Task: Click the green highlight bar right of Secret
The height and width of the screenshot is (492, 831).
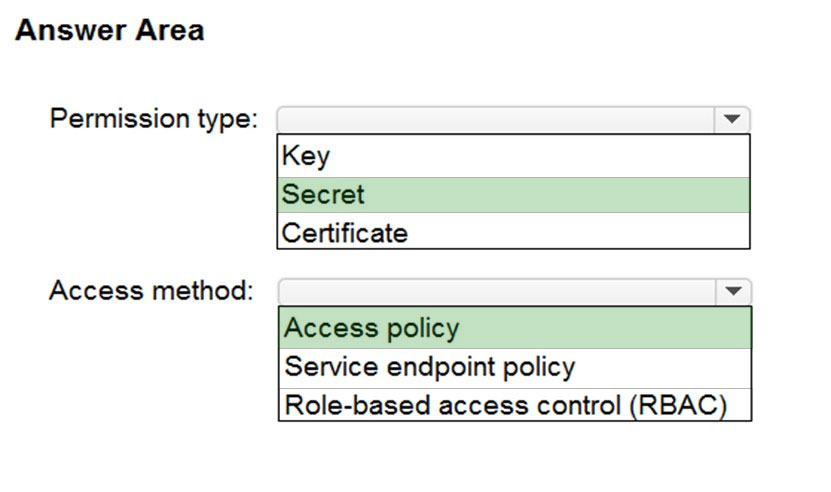Action: pyautogui.click(x=556, y=195)
